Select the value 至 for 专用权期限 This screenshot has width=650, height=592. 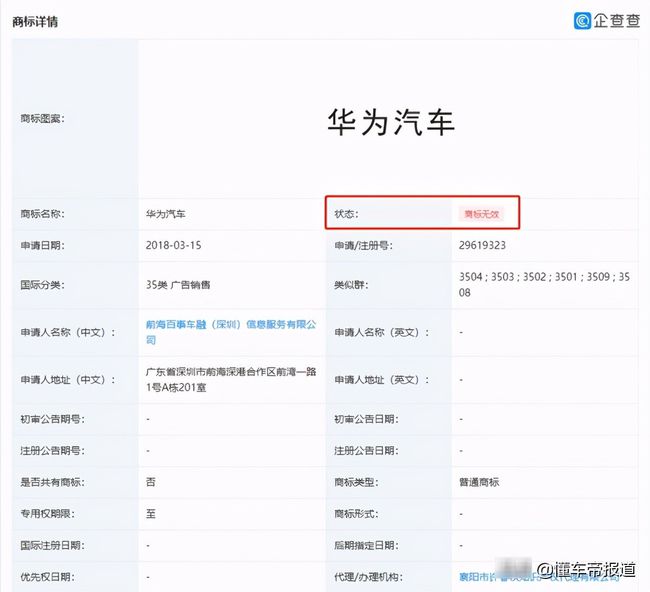(x=150, y=514)
